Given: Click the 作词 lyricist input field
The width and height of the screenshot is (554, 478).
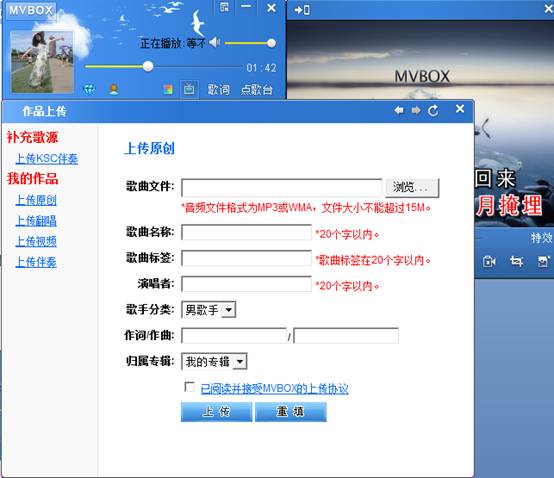Looking at the screenshot, I should tap(234, 336).
